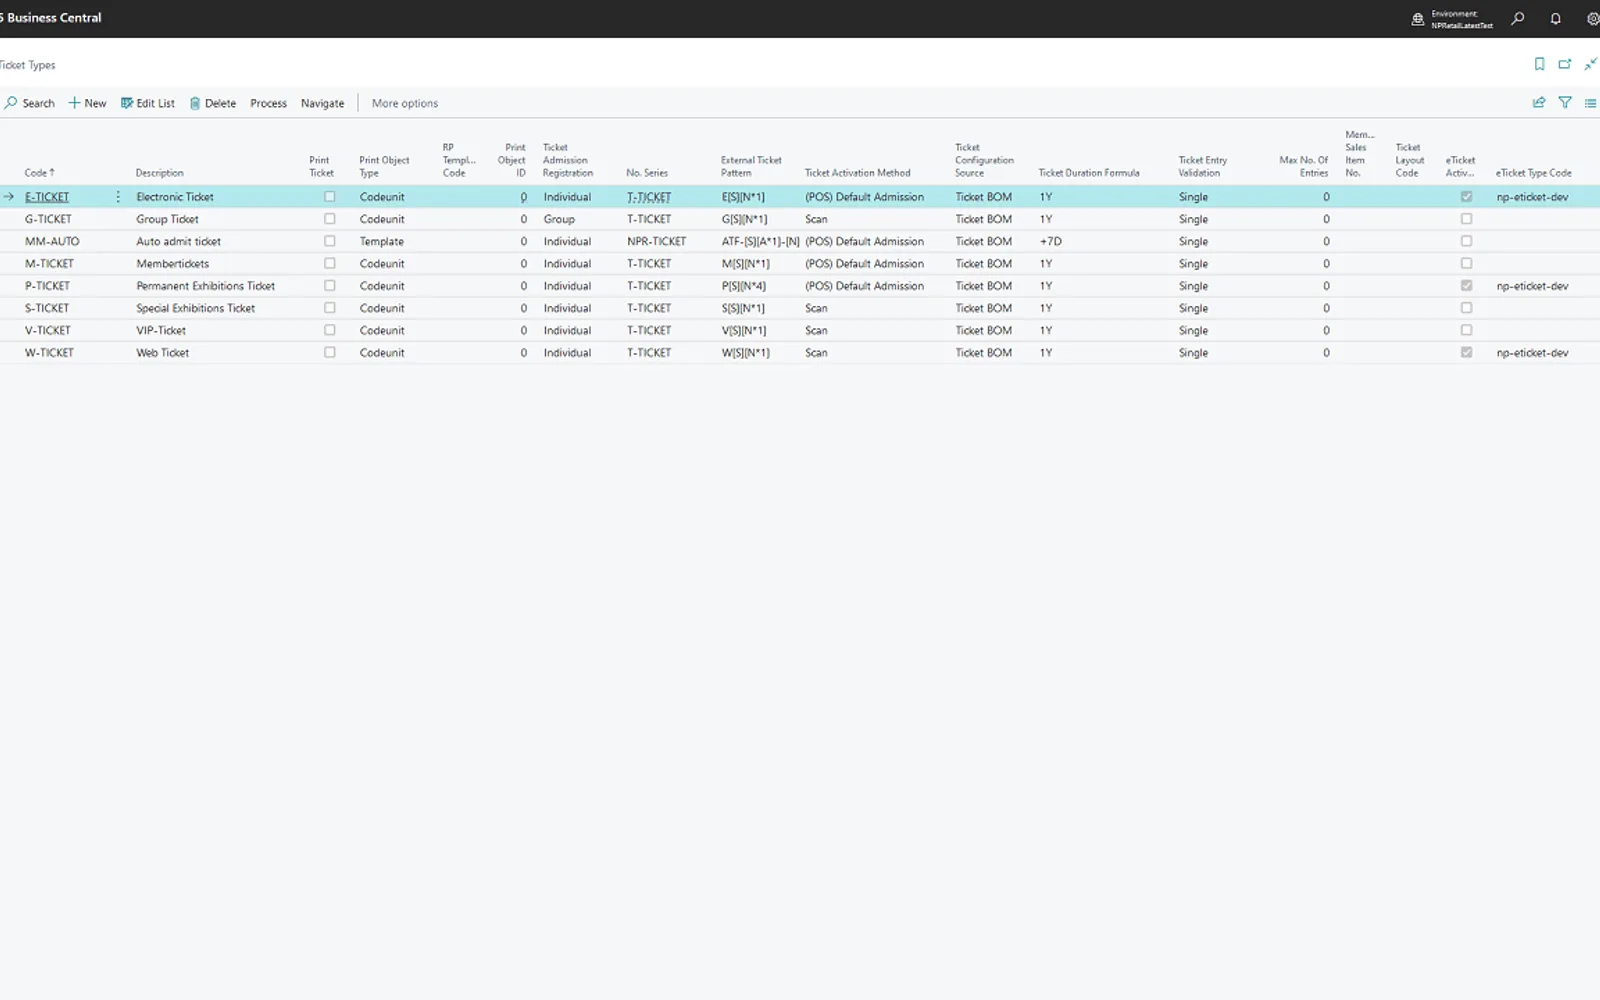Open the E-TICKET code link
This screenshot has width=1600, height=1000.
coord(47,197)
